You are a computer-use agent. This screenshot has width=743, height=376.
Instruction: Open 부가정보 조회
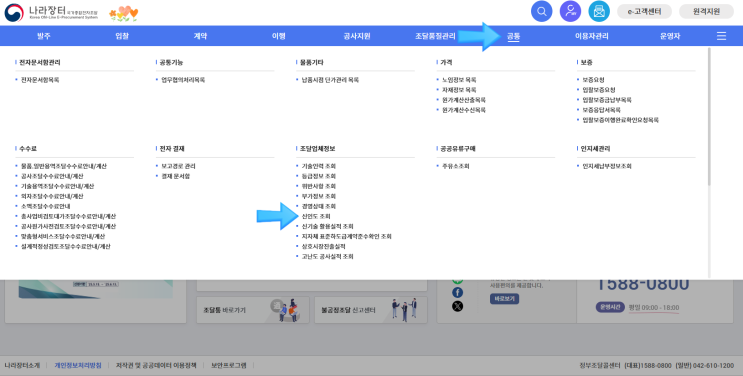pos(318,196)
